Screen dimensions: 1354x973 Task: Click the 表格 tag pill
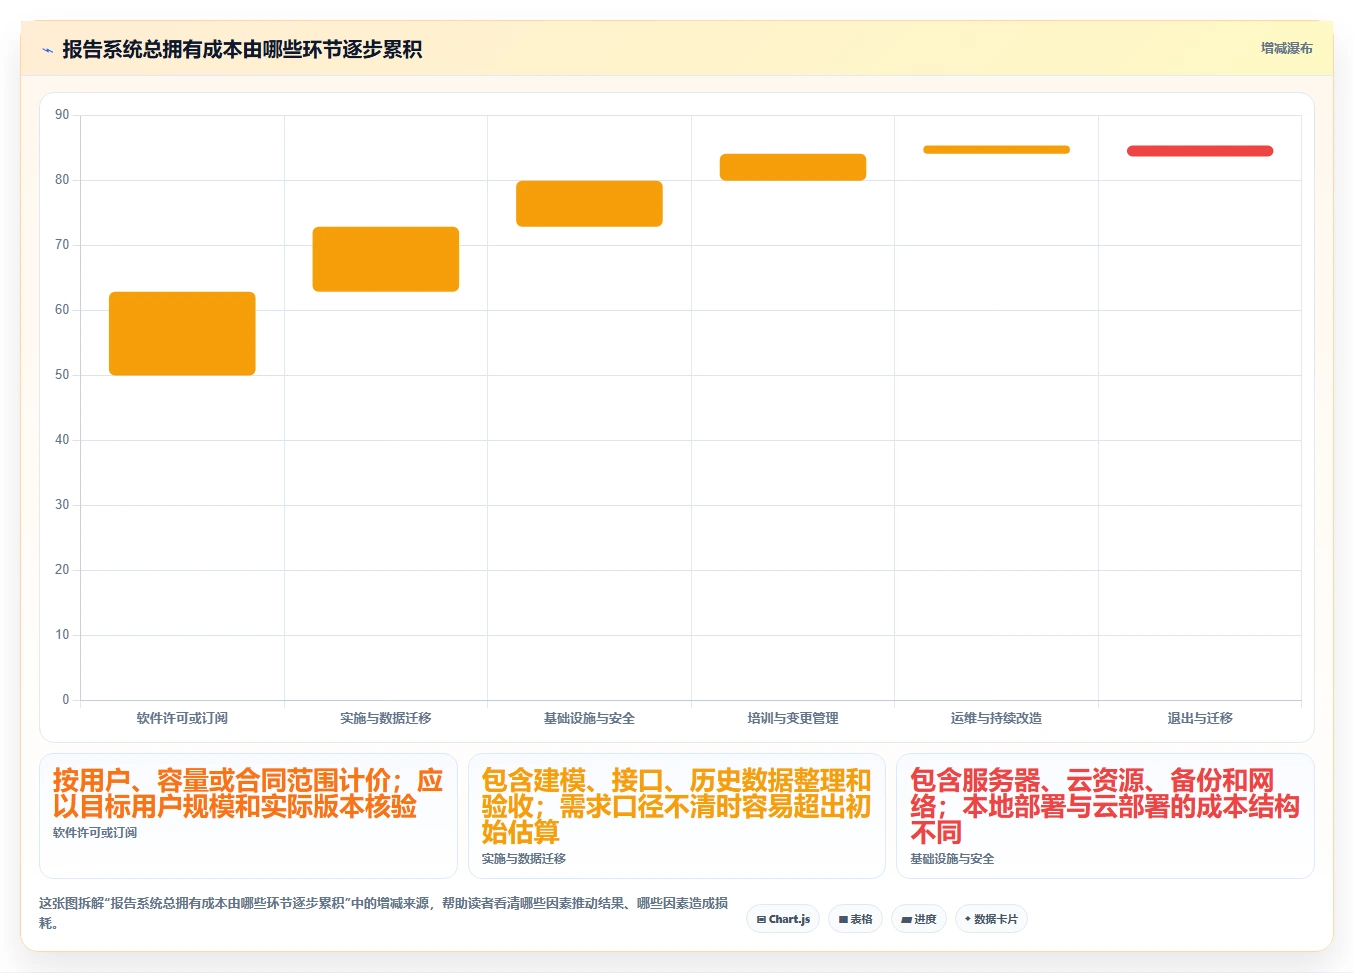(855, 919)
